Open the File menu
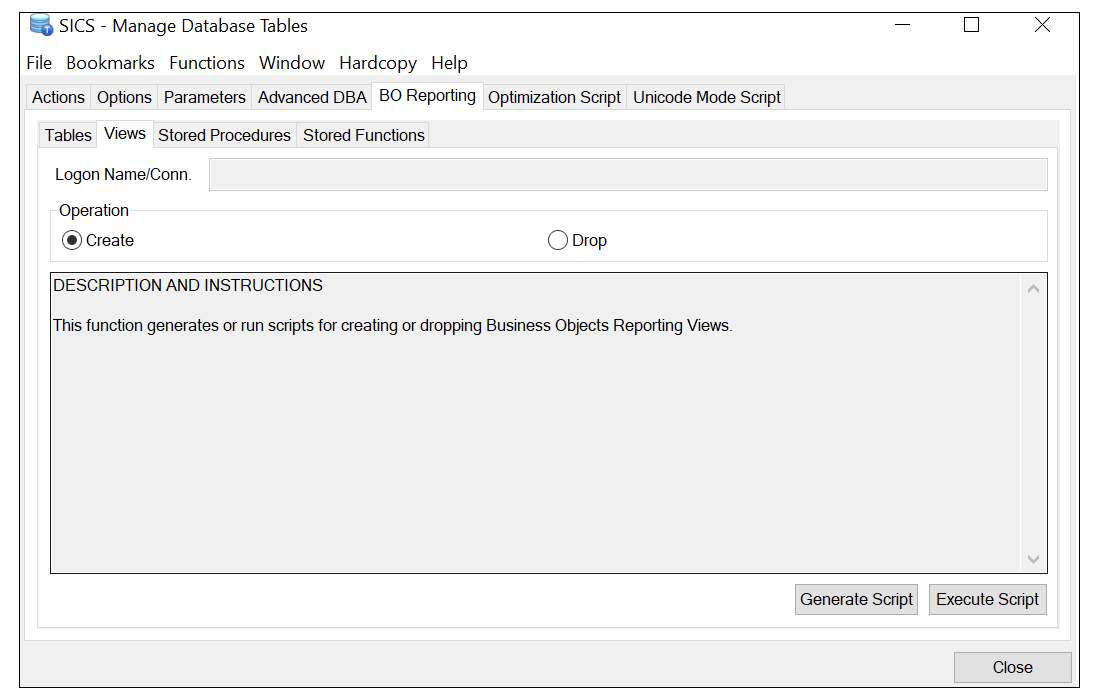1095x699 pixels. (x=39, y=63)
